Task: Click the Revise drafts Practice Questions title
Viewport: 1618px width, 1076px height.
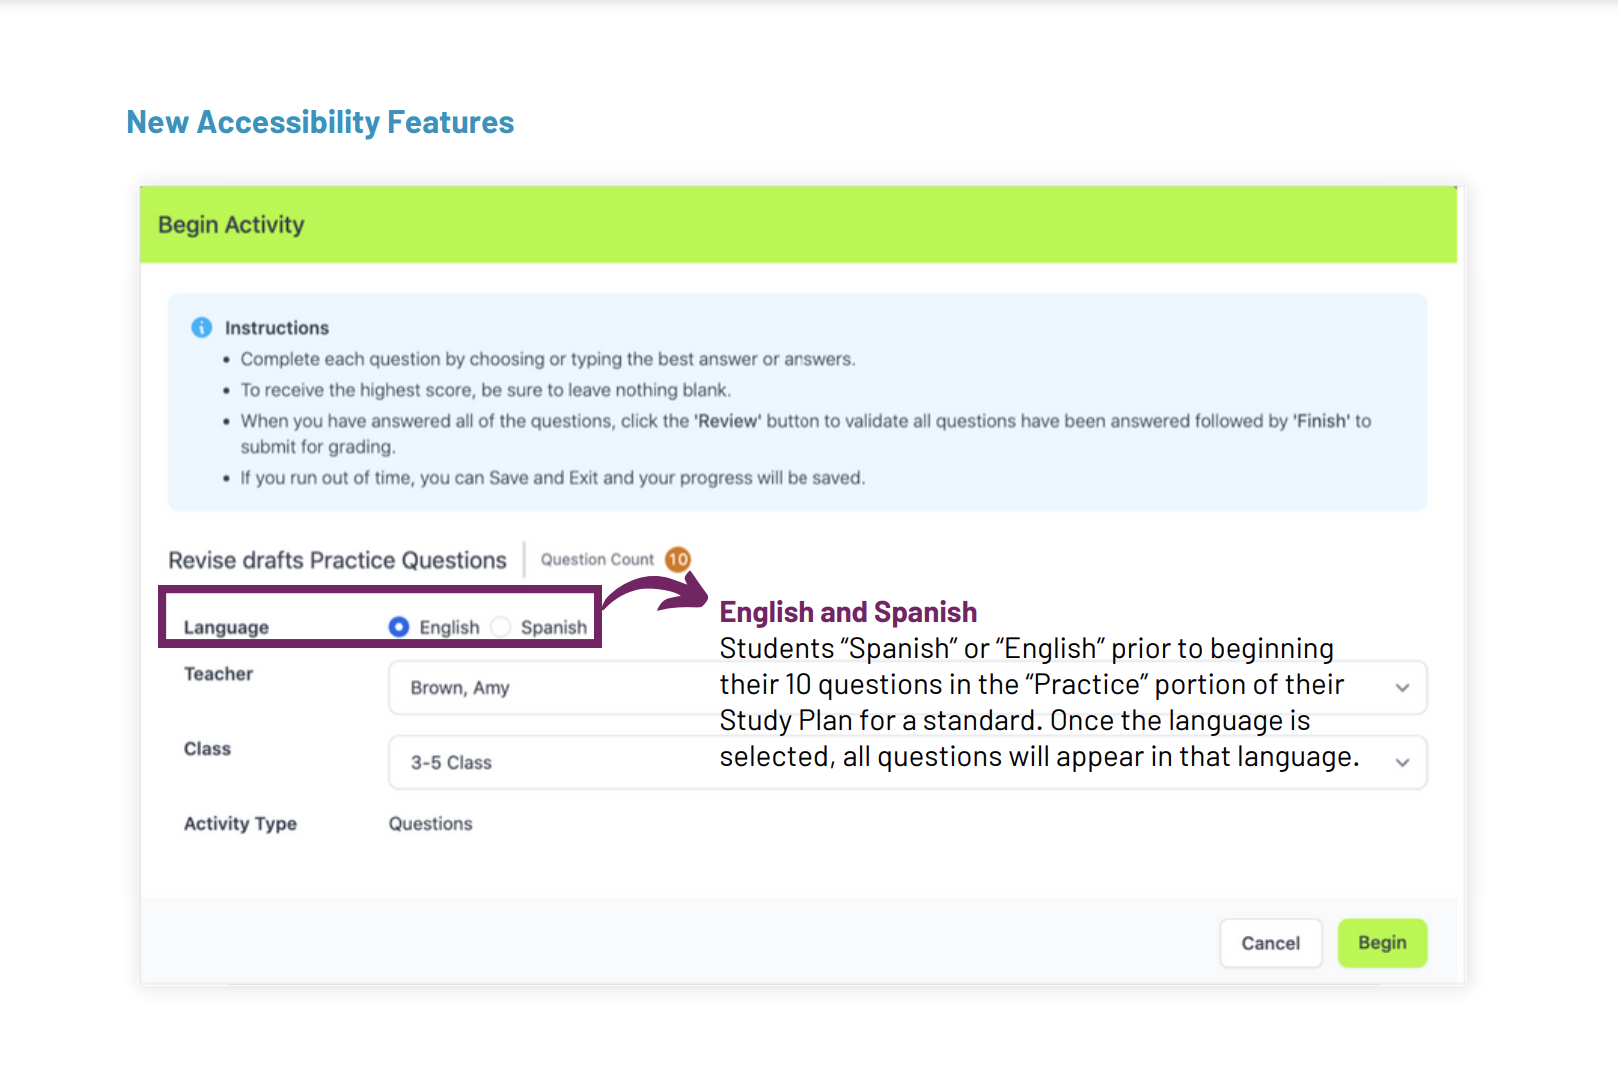Action: 337,560
